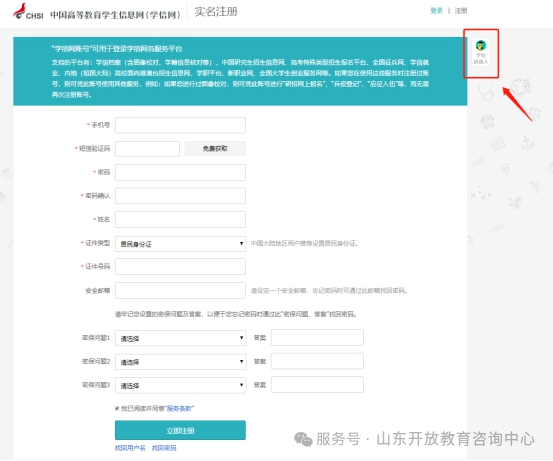553x461 pixels.
Task: Click the 找回密码 link
Action: [x=164, y=448]
